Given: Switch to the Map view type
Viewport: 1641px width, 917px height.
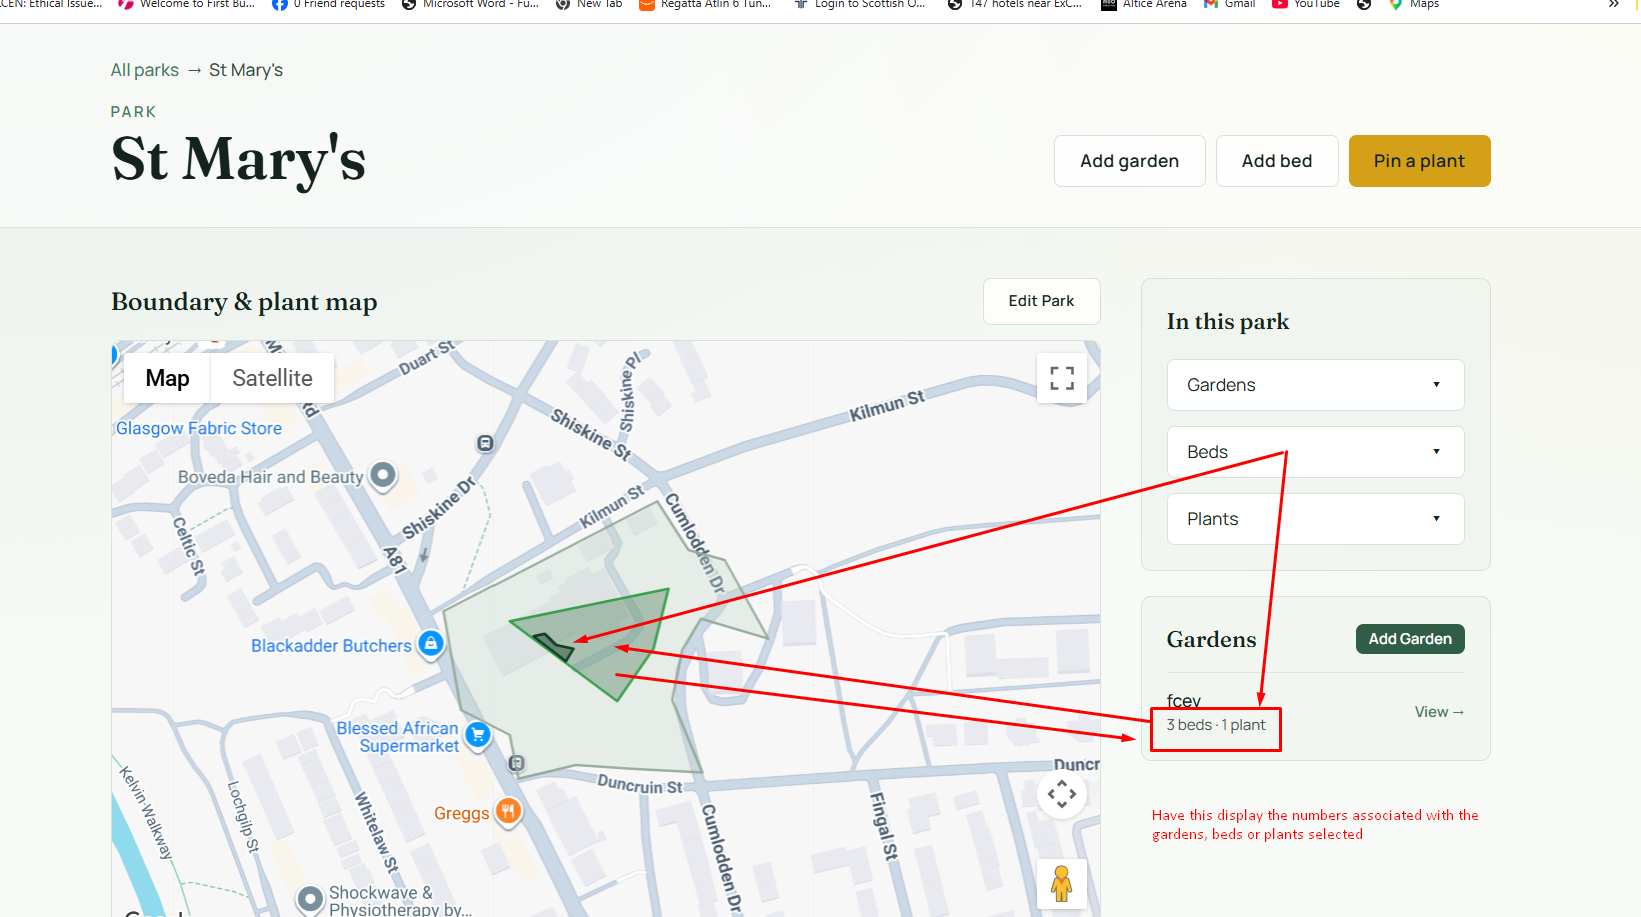Looking at the screenshot, I should tap(167, 378).
